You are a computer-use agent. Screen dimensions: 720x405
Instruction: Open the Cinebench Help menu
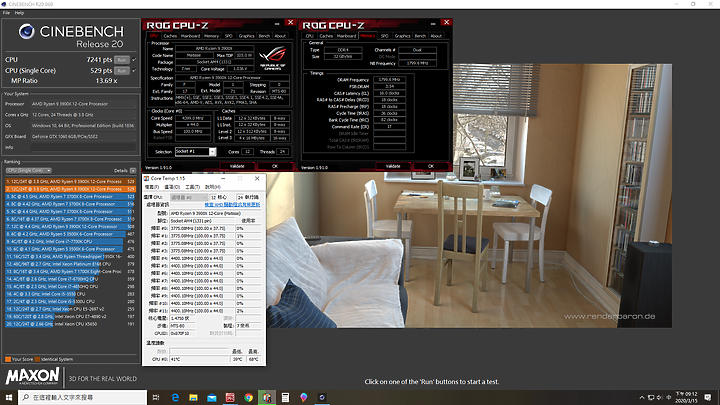(x=19, y=13)
